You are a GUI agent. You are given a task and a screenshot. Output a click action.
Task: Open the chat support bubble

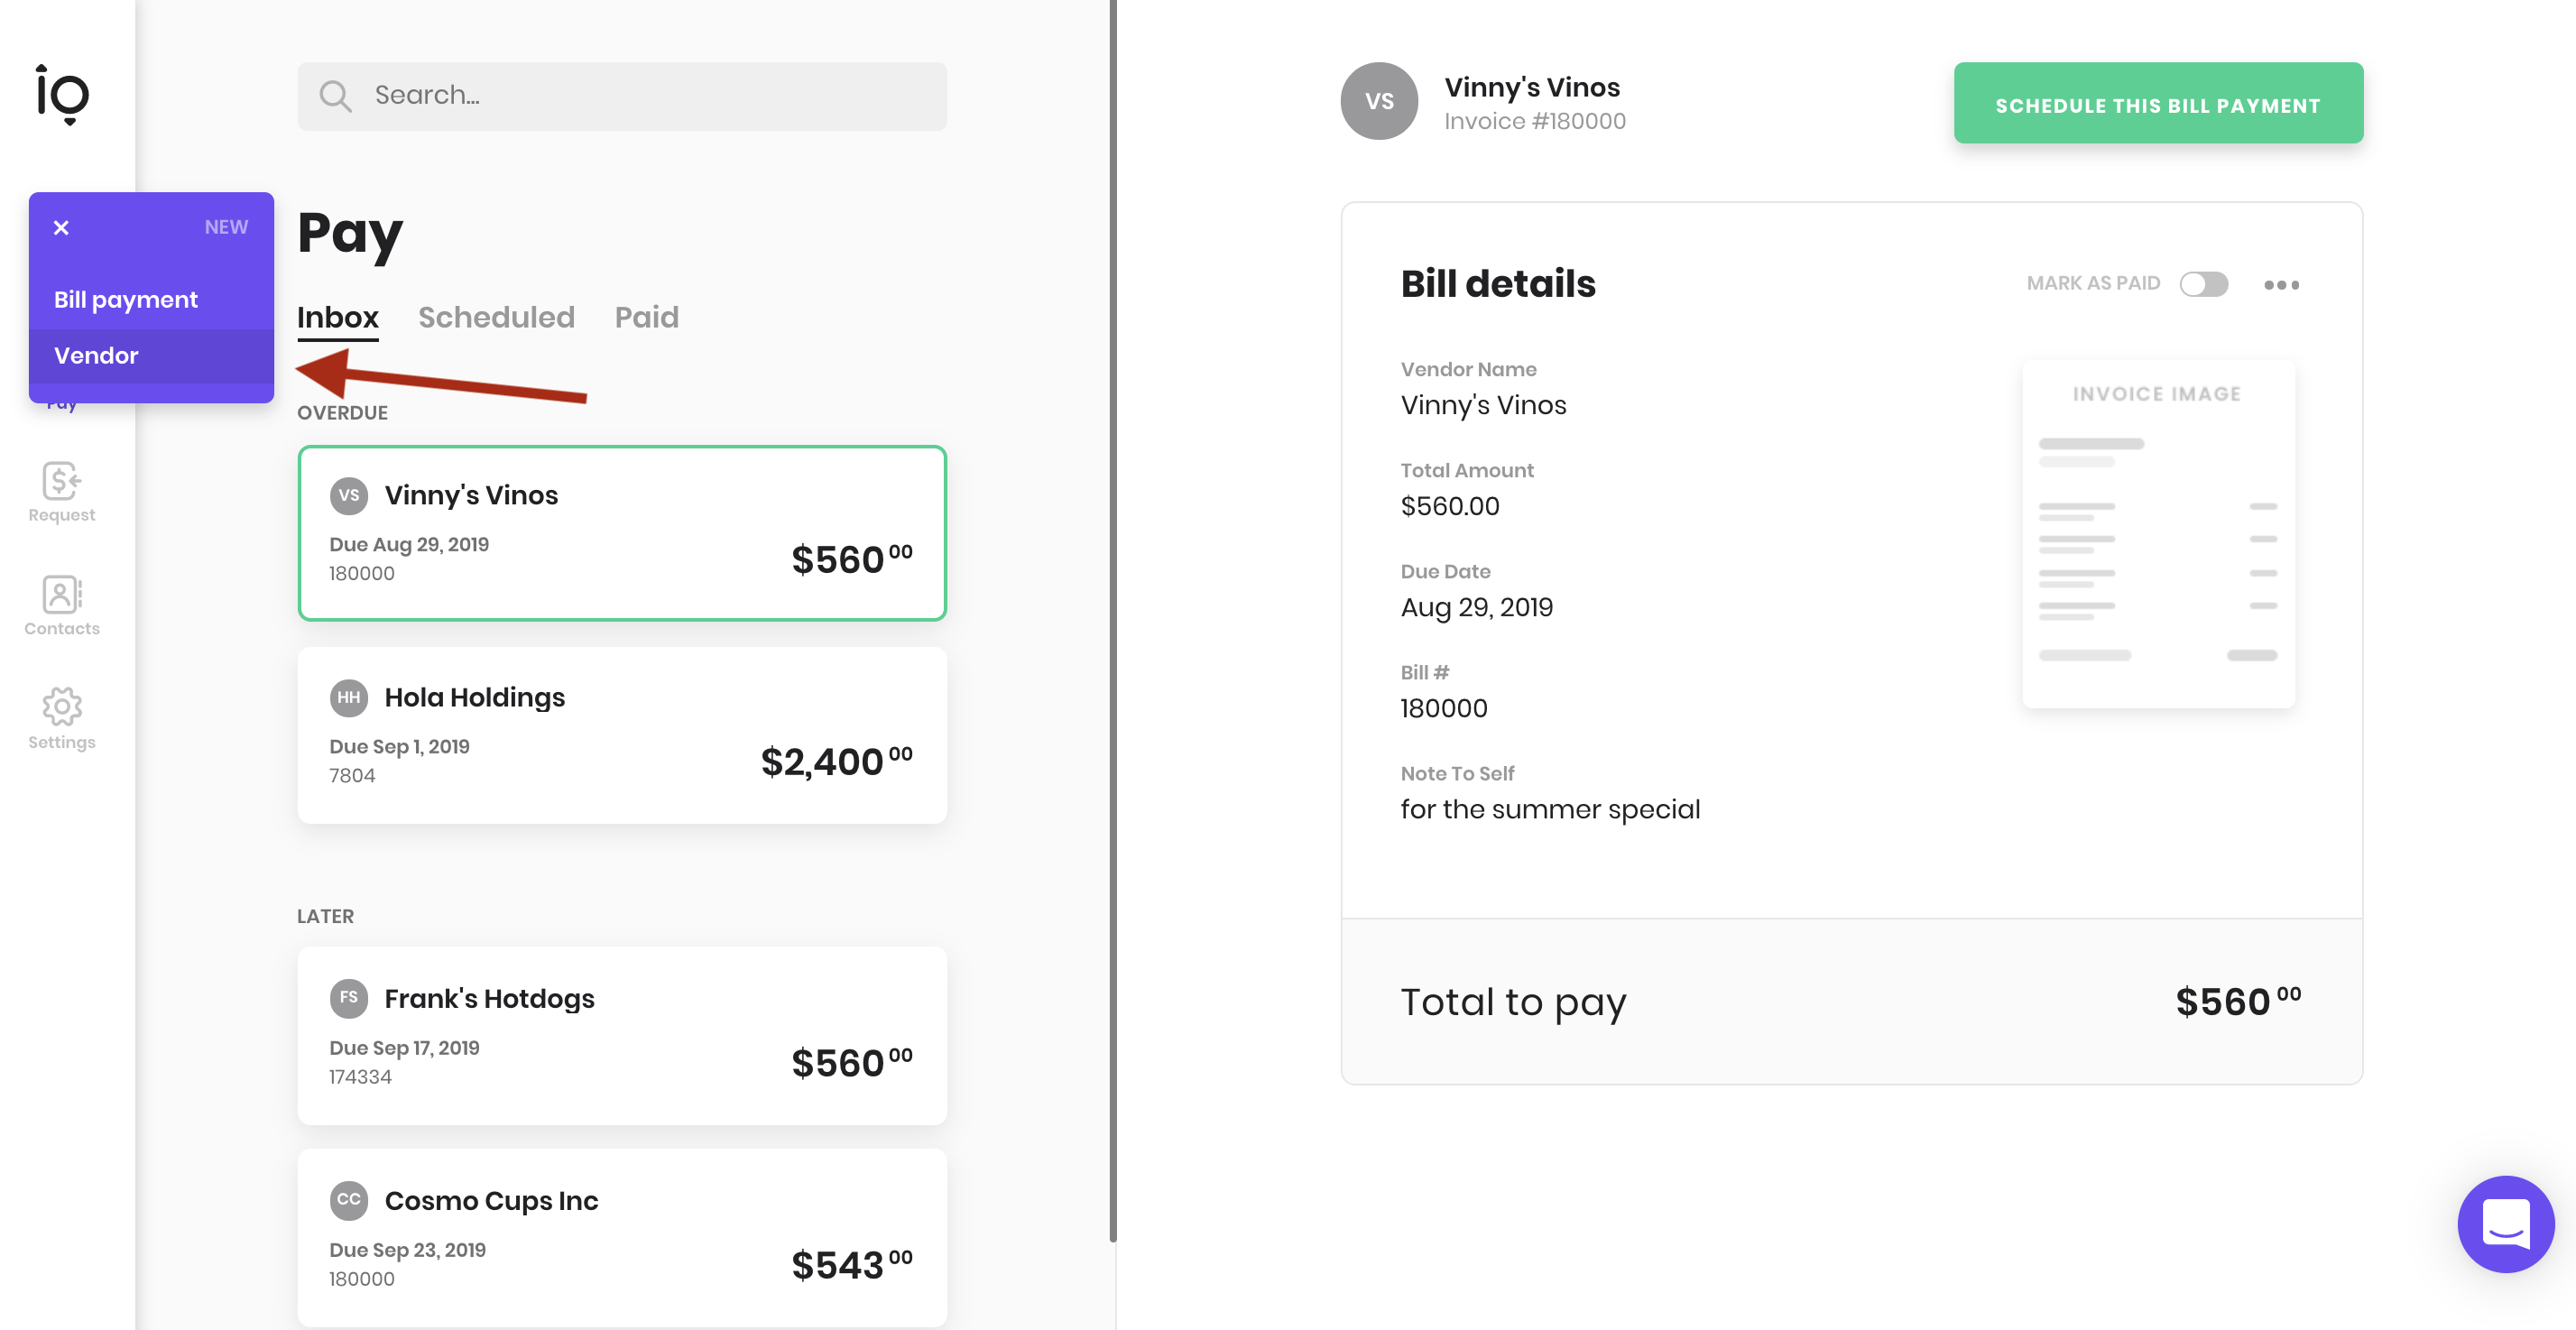point(2505,1223)
